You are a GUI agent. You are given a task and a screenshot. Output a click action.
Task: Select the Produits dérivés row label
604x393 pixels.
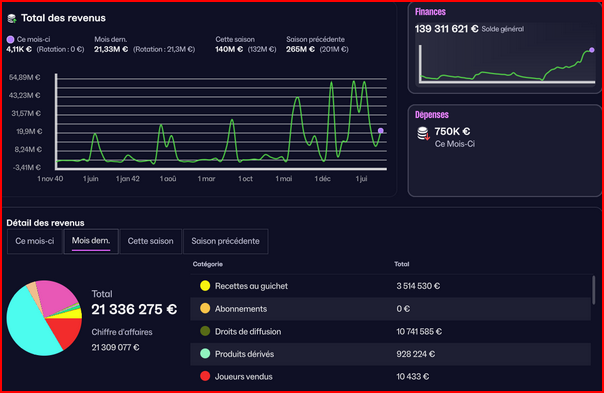pos(244,354)
